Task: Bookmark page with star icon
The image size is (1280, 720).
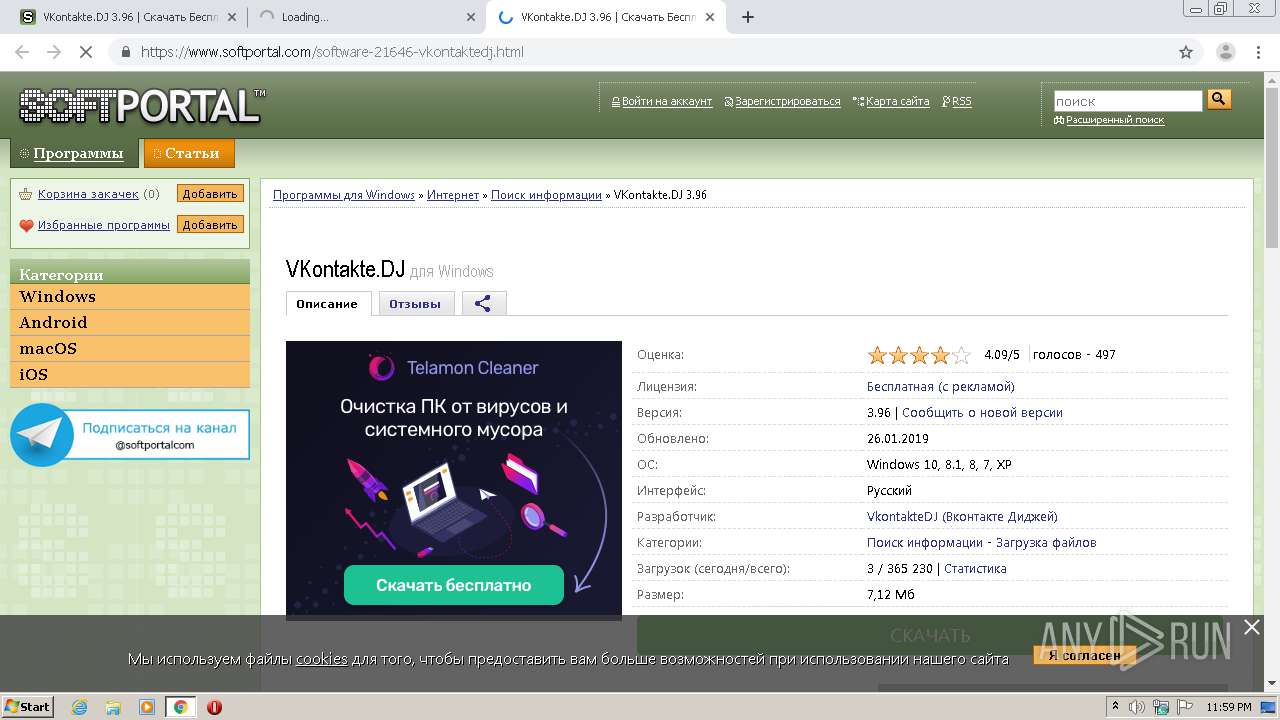Action: coord(1186,52)
